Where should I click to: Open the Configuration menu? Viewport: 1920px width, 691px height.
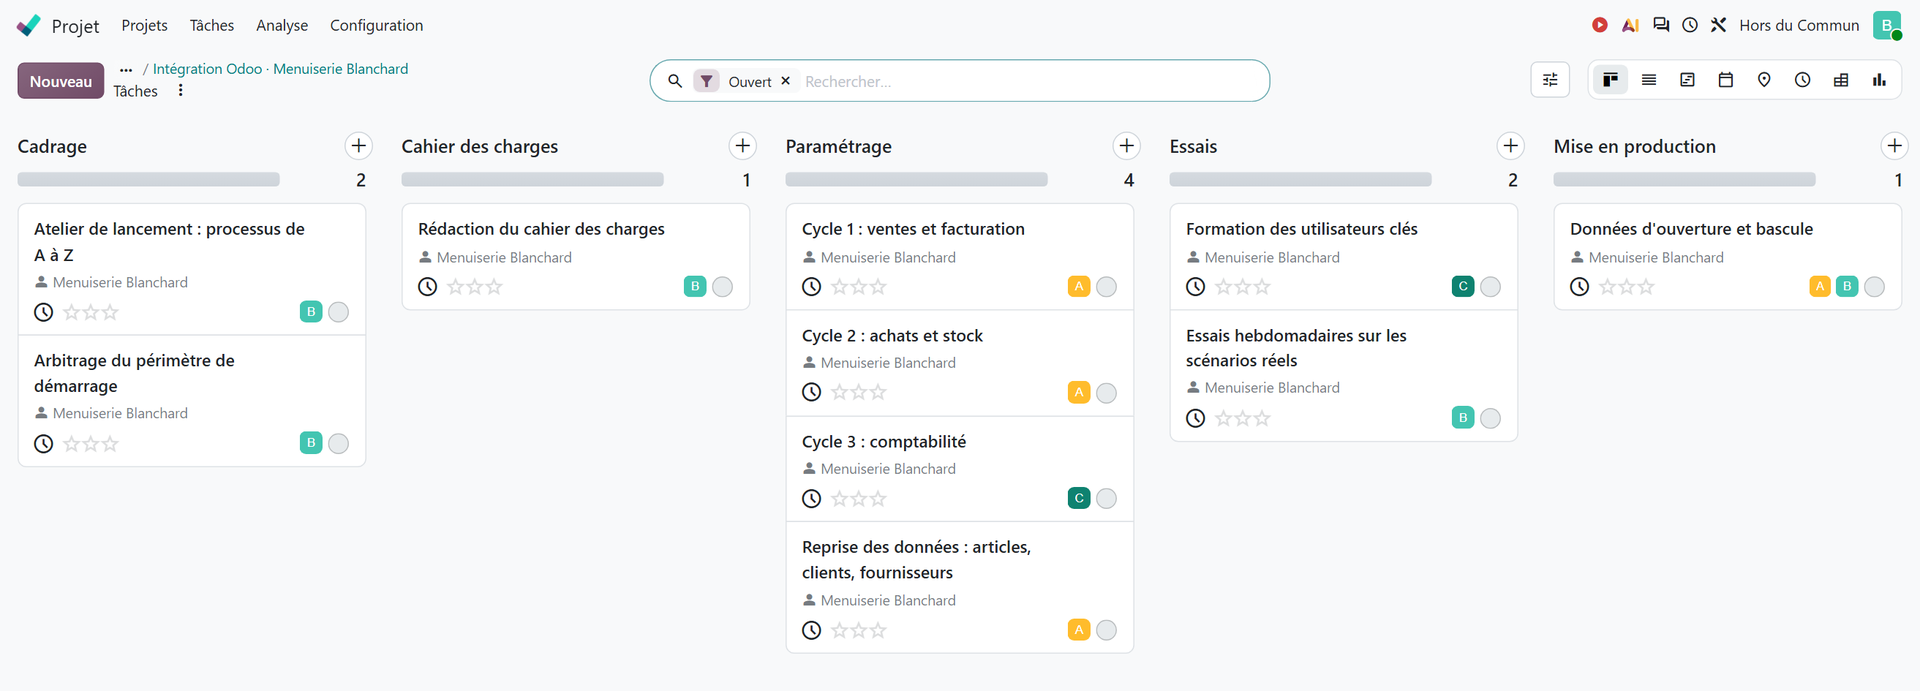377,25
